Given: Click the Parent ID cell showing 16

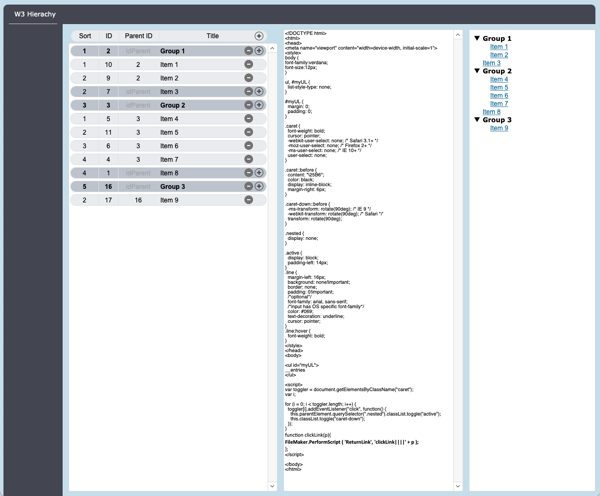Looking at the screenshot, I should pos(138,200).
